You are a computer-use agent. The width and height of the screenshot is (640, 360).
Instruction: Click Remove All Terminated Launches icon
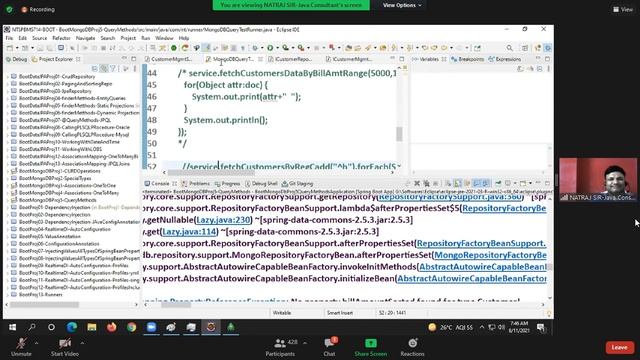pos(426,184)
